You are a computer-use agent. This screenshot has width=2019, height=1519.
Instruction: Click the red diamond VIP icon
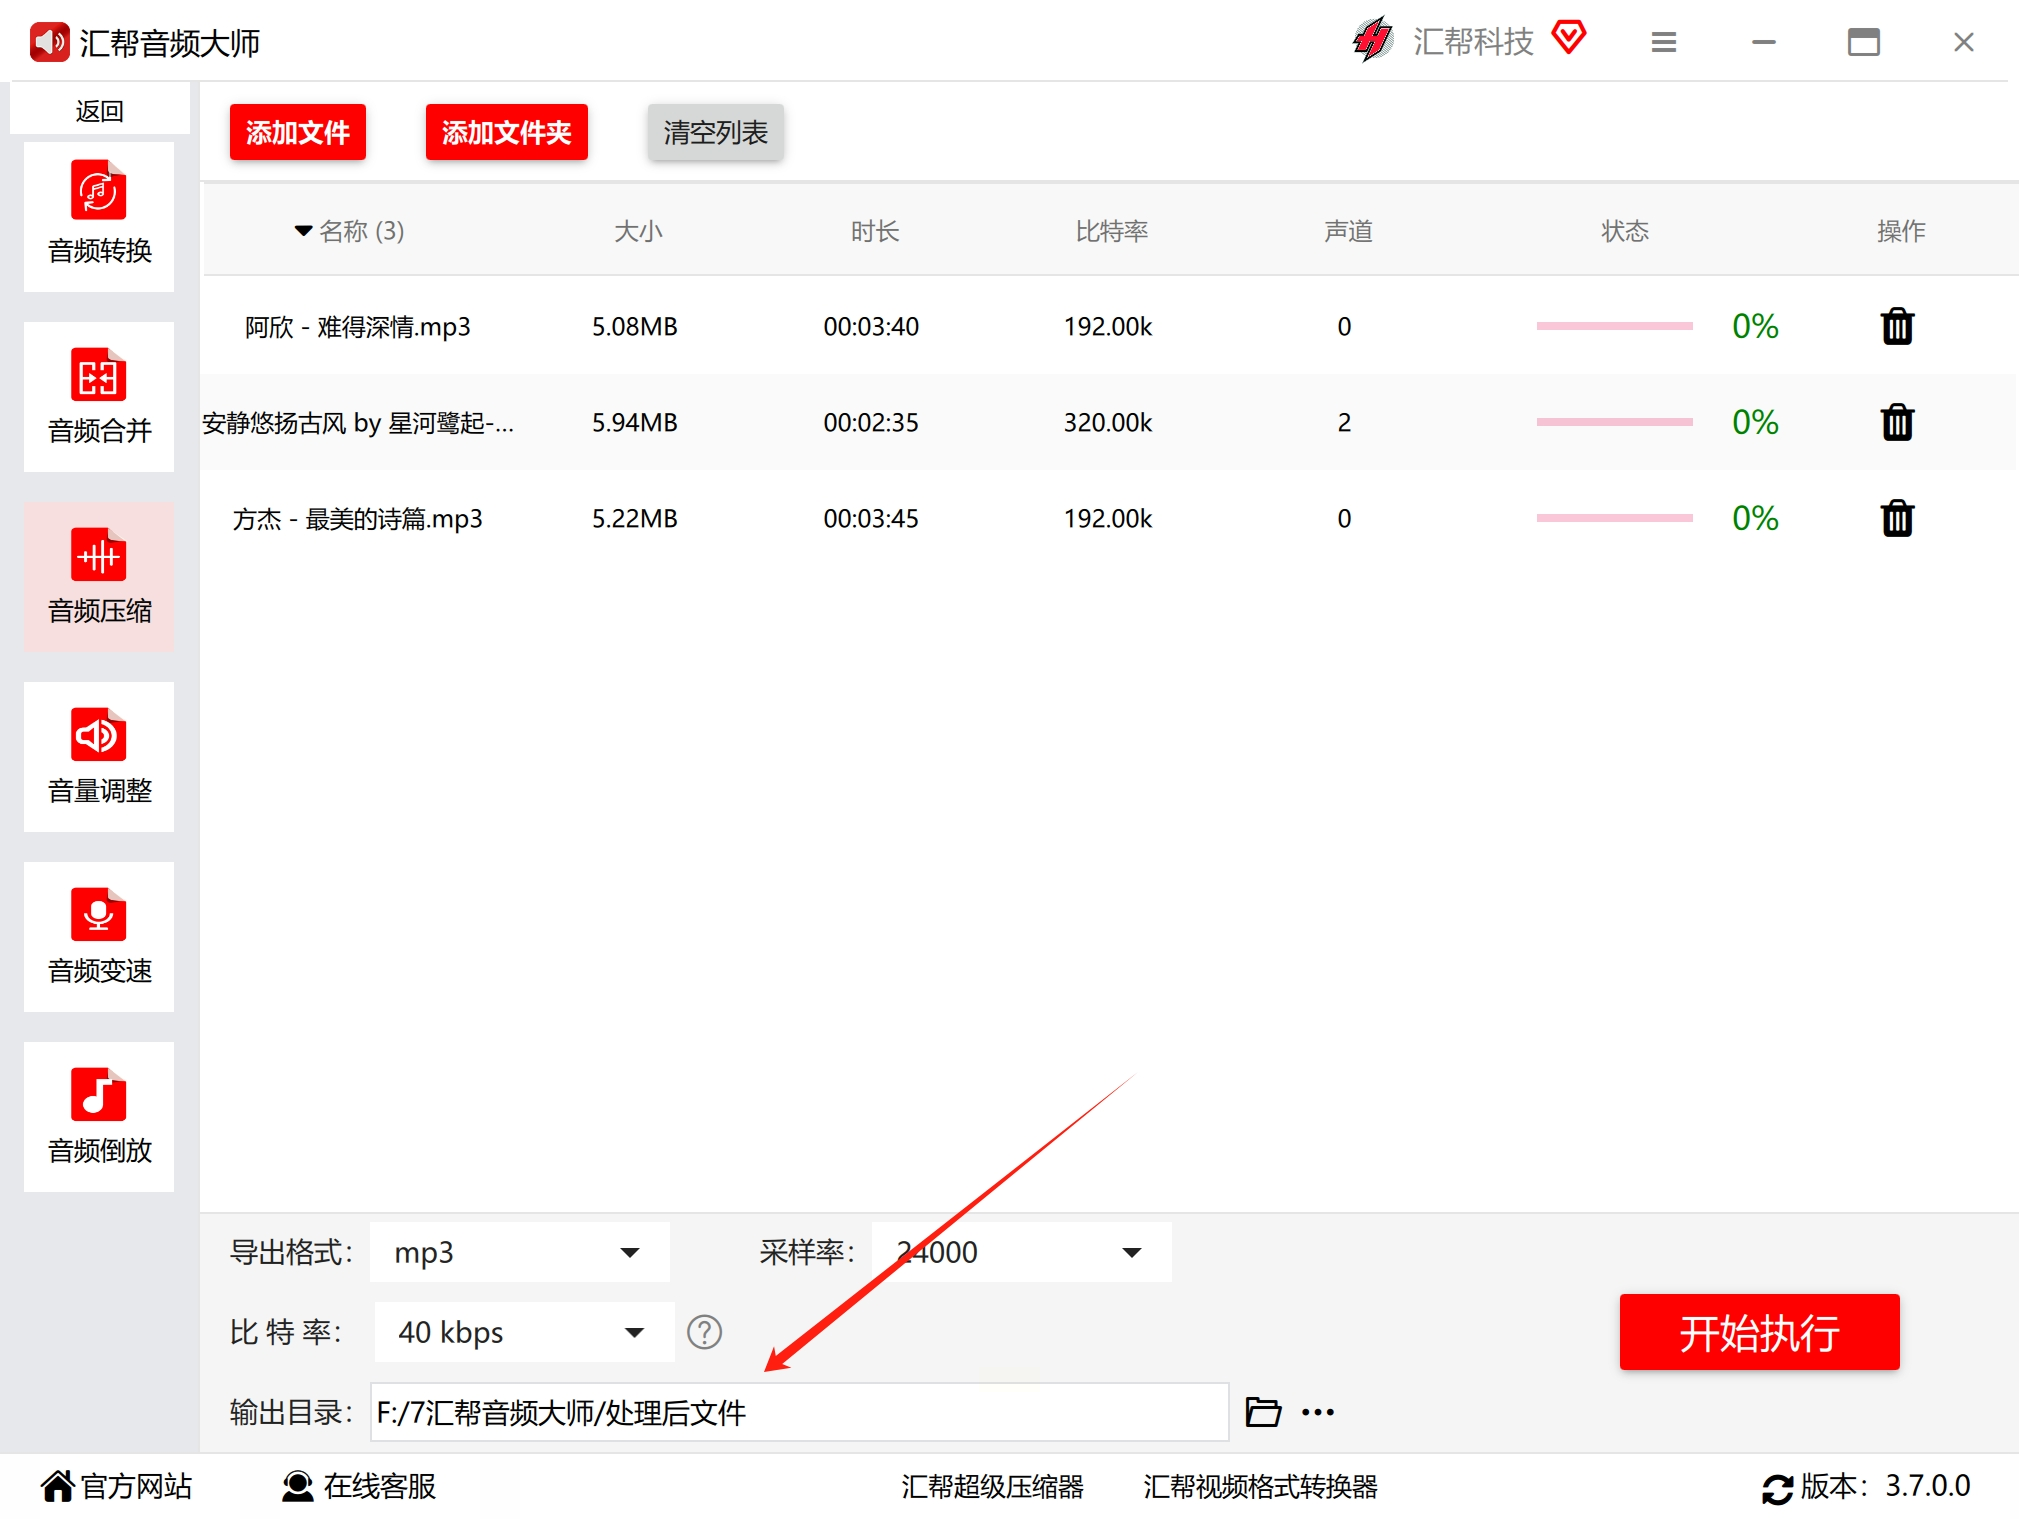(1569, 37)
